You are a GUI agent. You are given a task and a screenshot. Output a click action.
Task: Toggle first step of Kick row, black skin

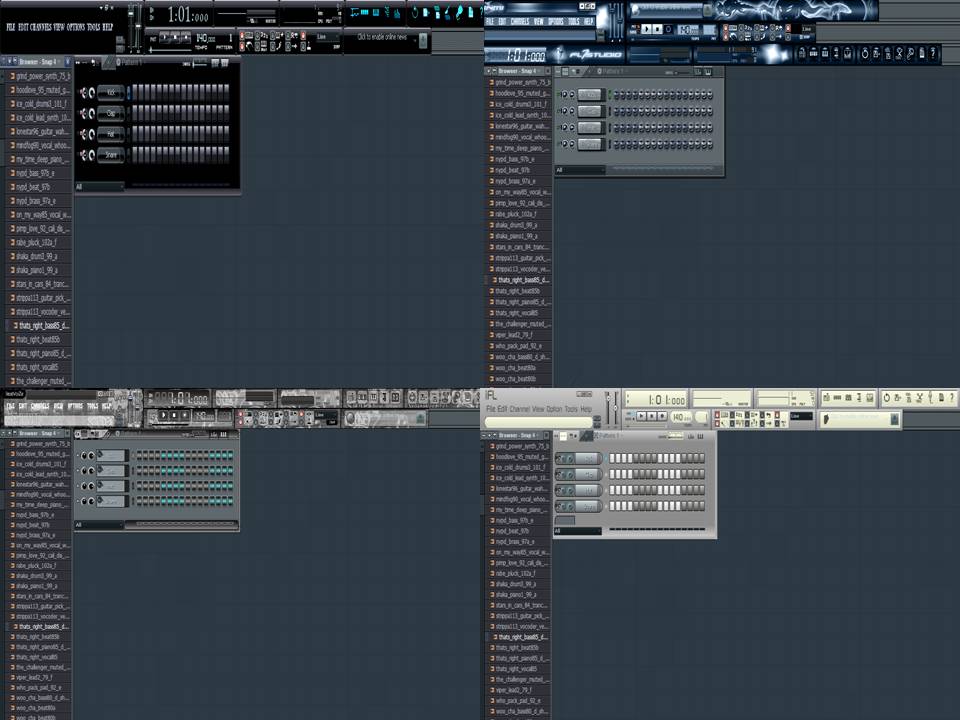point(137,92)
